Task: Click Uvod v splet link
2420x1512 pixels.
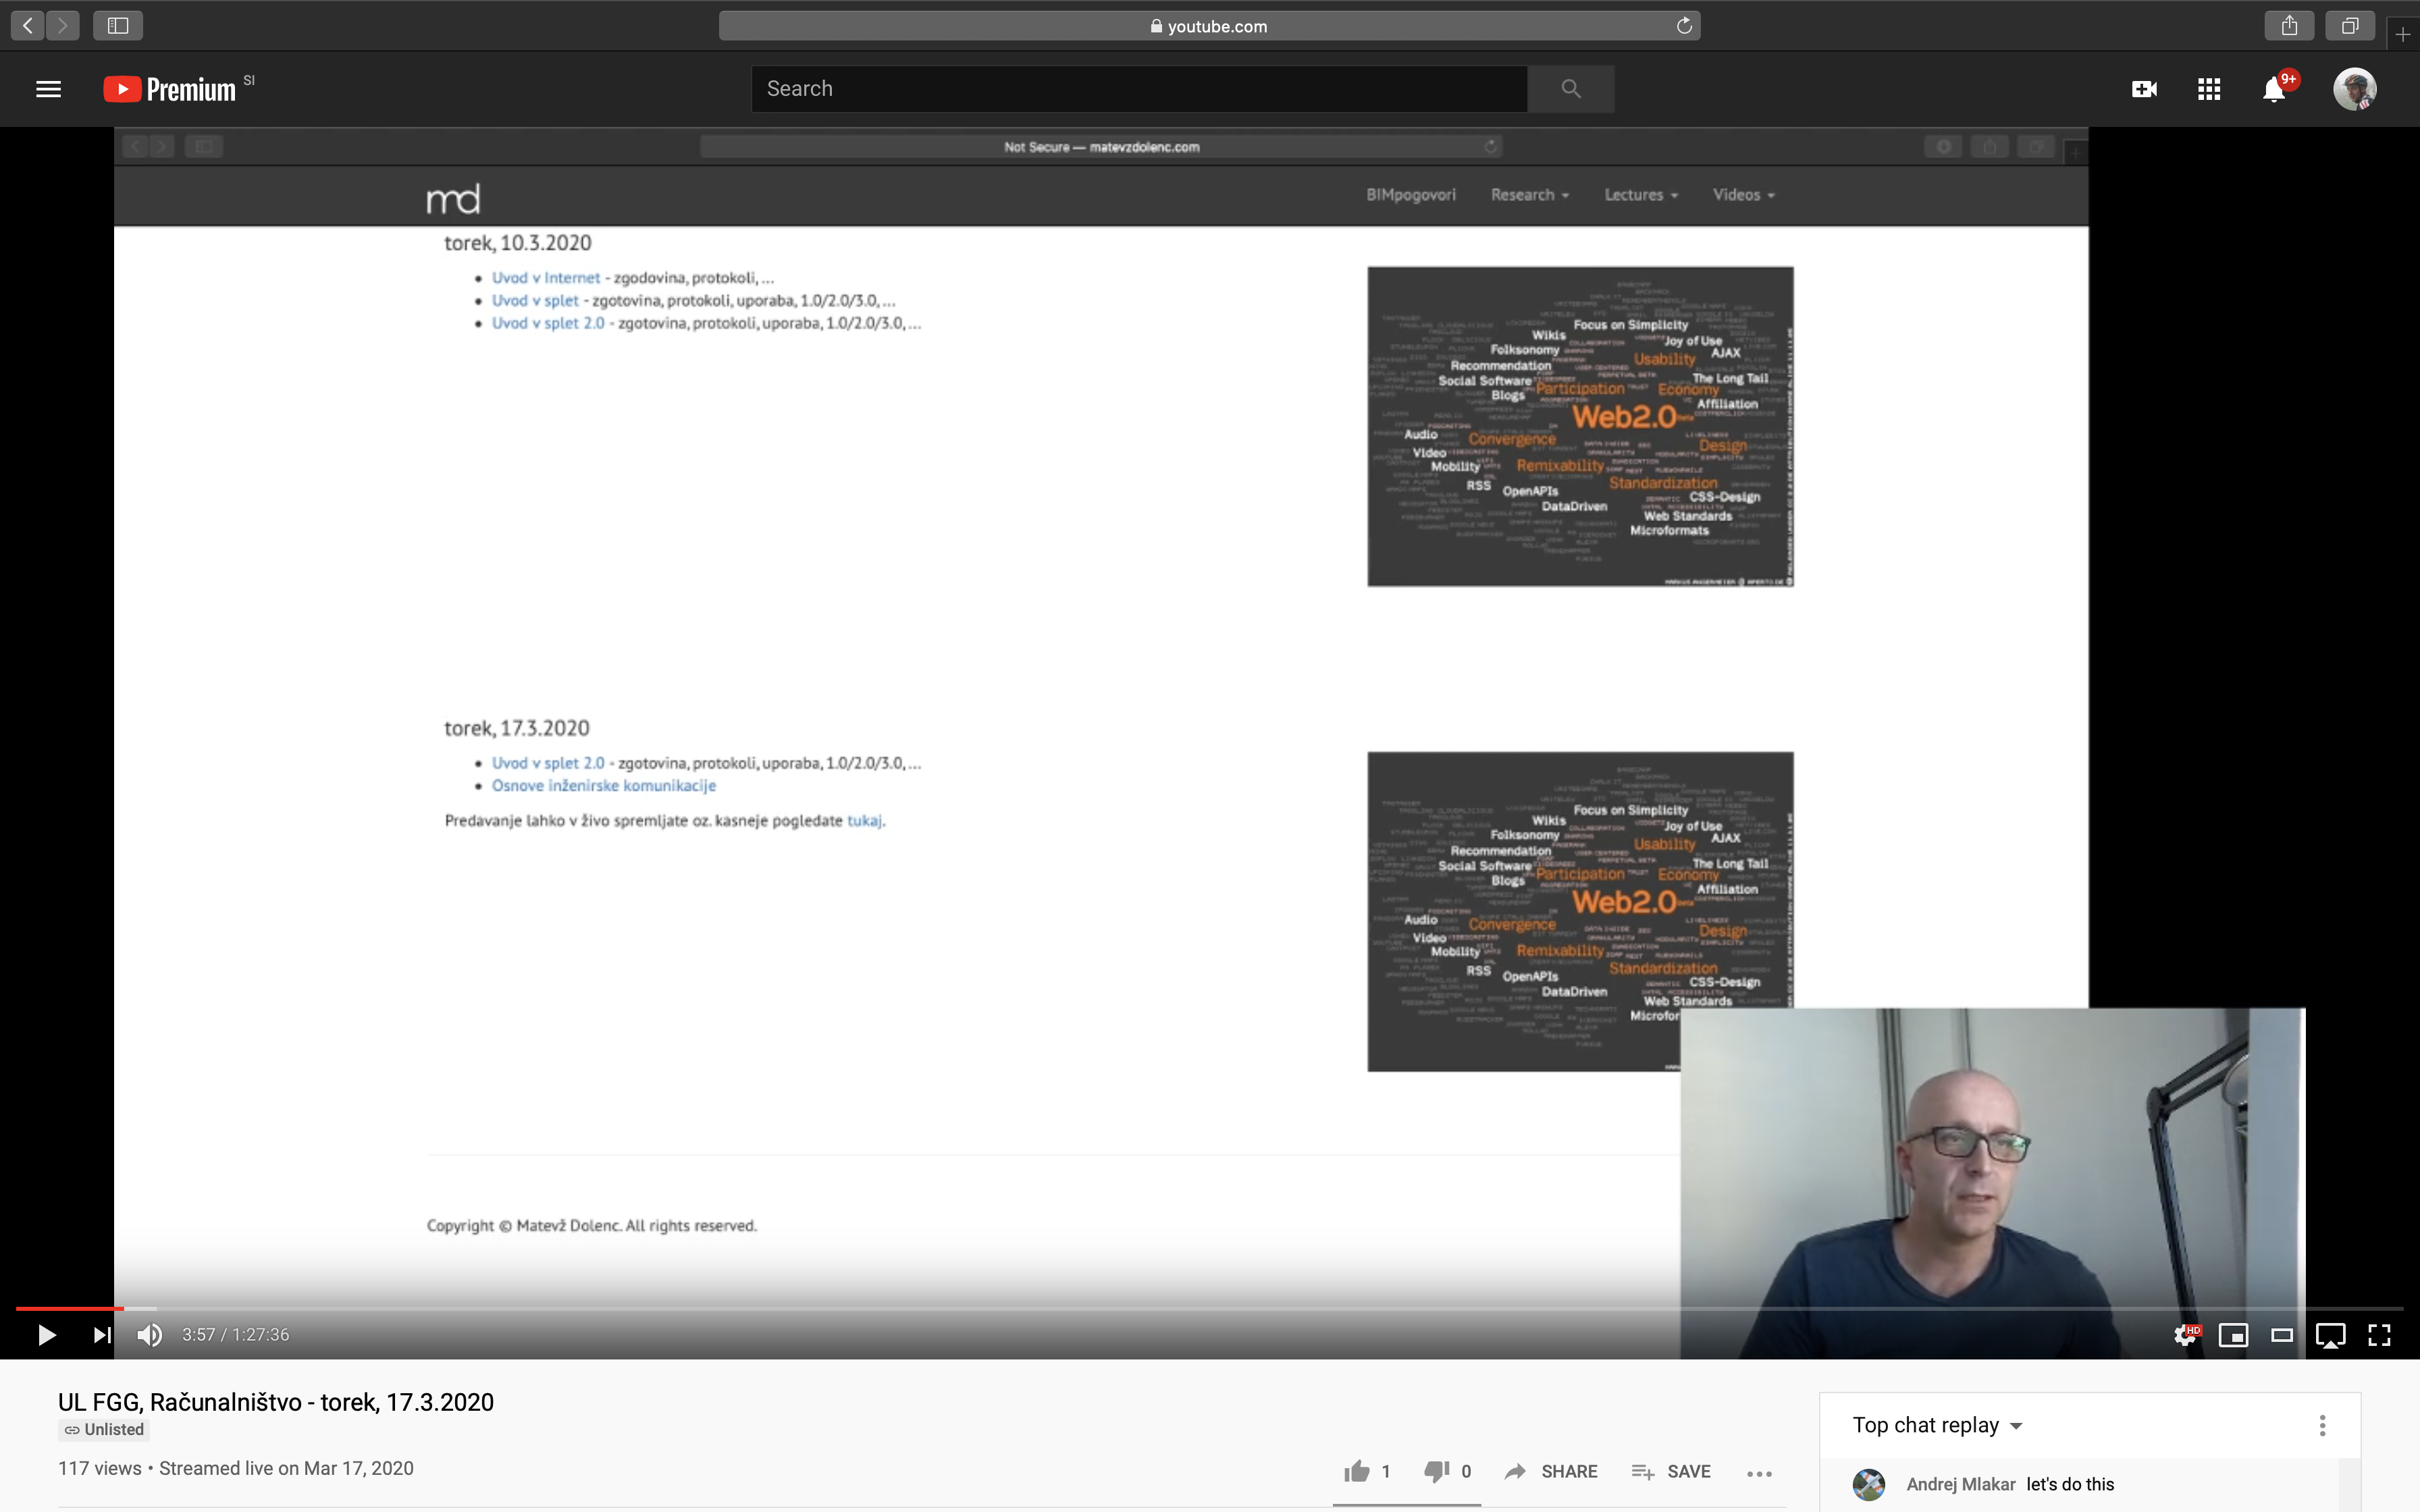Action: tap(535, 300)
